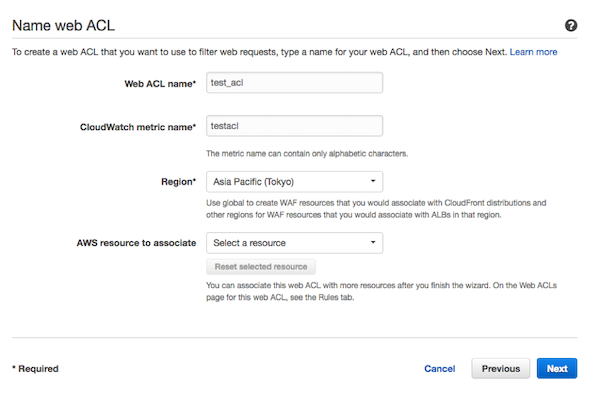This screenshot has width=600, height=402.
Task: Go back with the Previous button
Action: point(500,369)
